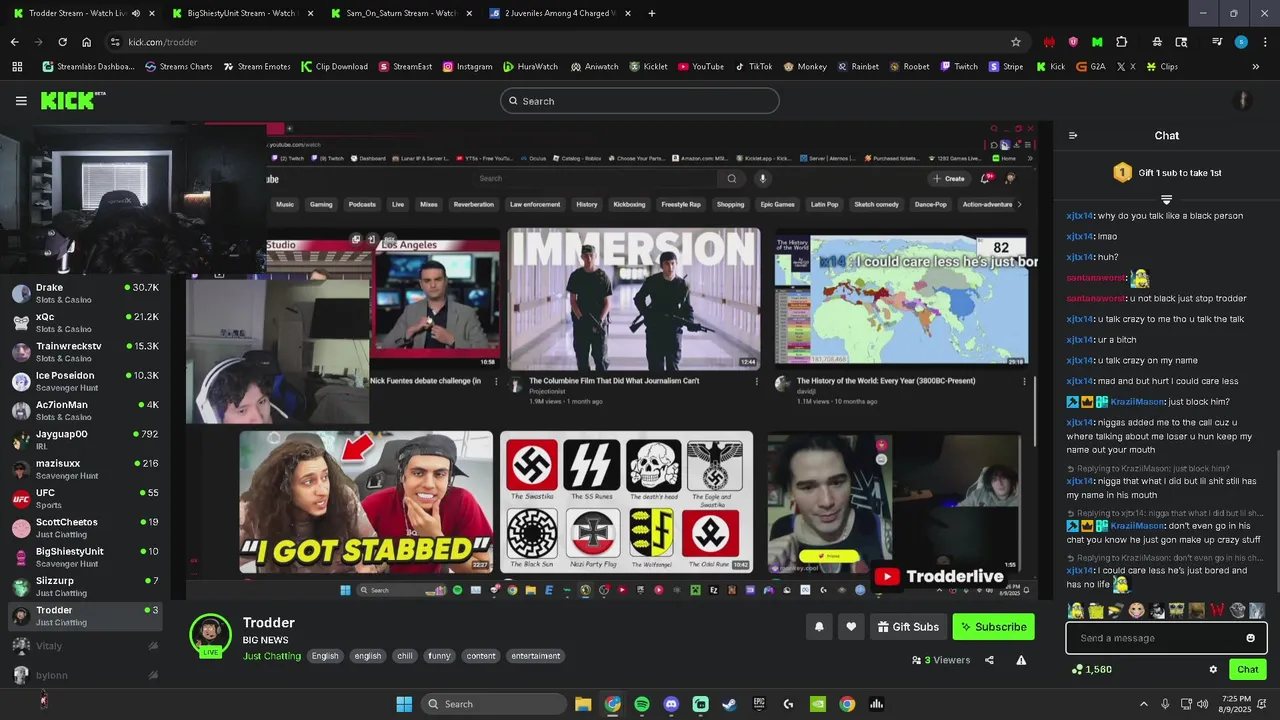Viewport: 1280px width, 720px height.
Task: Open the Chrome apps grid icon
Action: pyautogui.click(x=17, y=67)
